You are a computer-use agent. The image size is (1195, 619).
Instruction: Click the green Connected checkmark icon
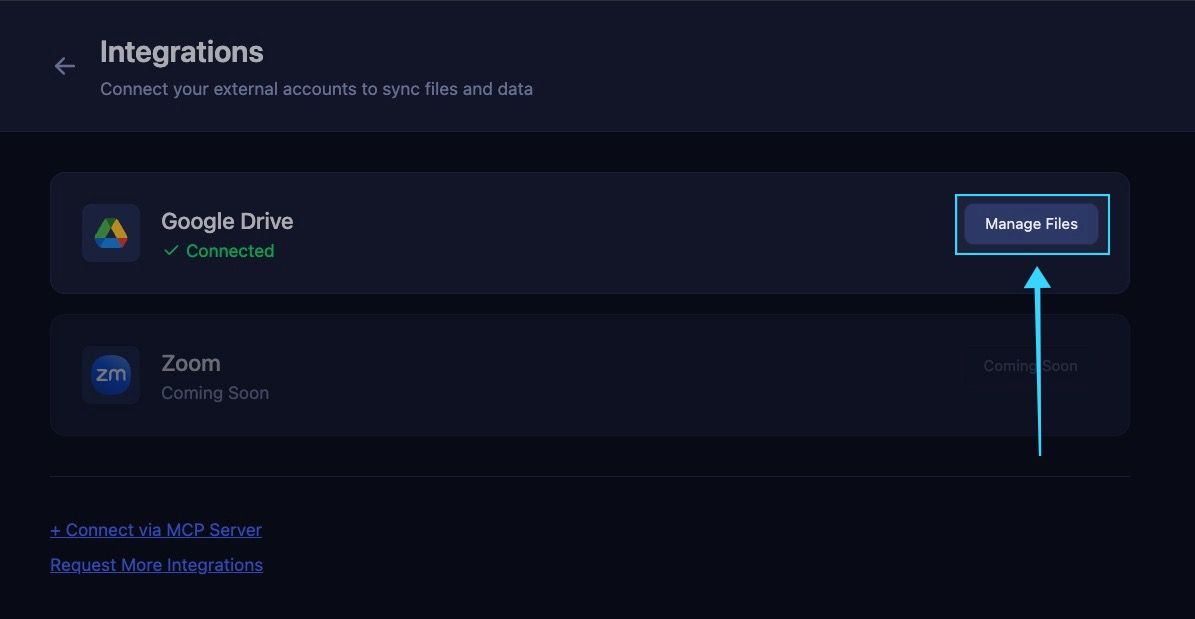coord(171,250)
